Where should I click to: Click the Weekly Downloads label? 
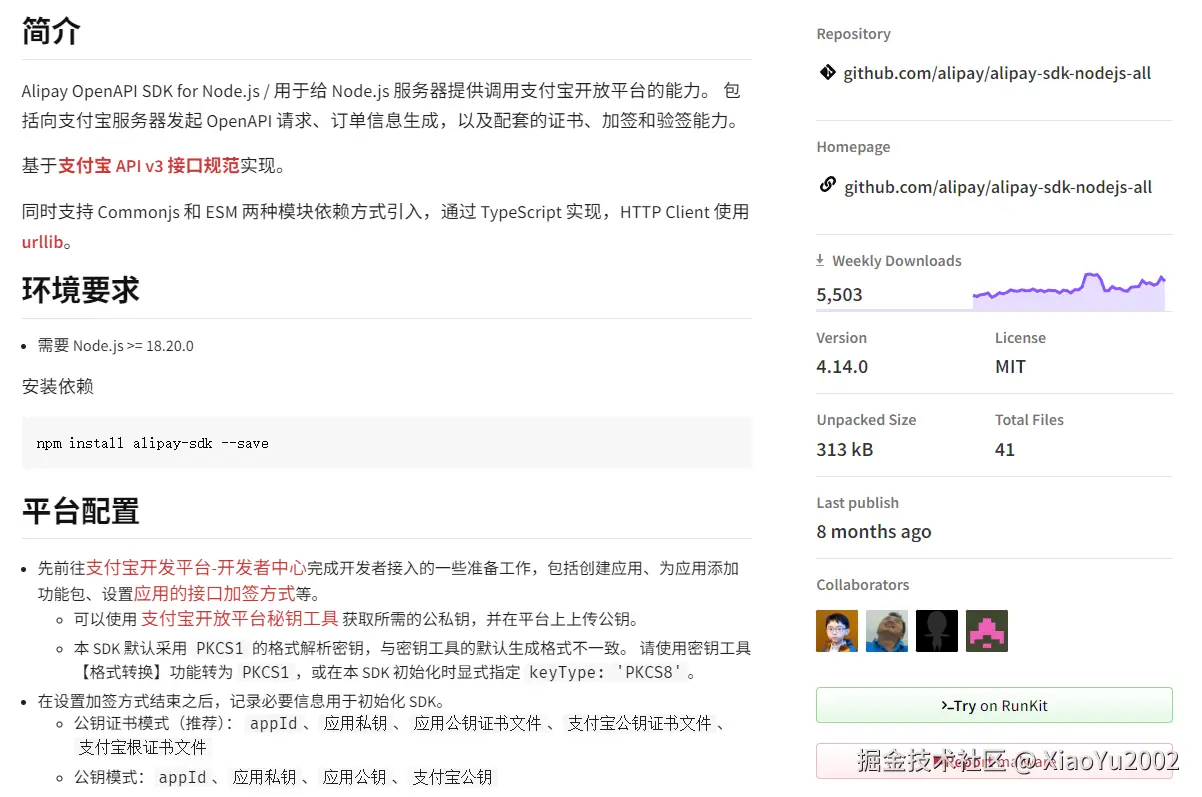(x=897, y=261)
